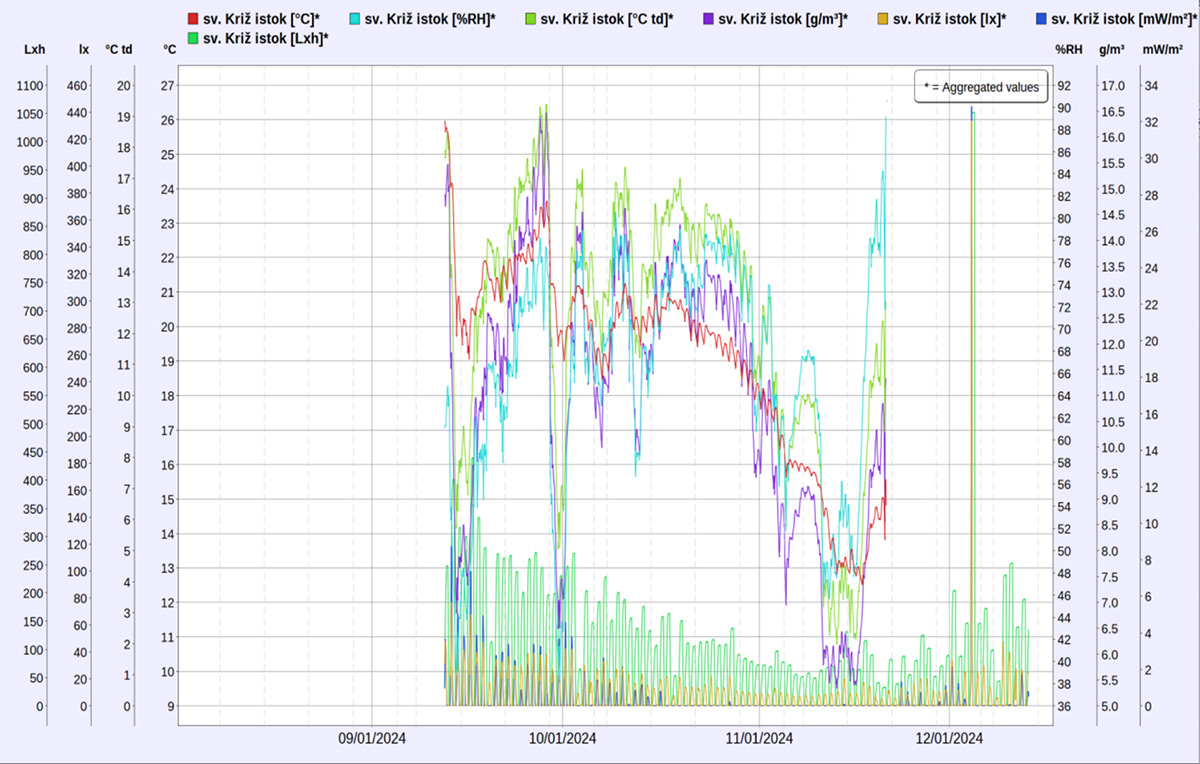The height and width of the screenshot is (764, 1200).
Task: Click the green Lxh legend color swatch
Action: pyautogui.click(x=193, y=38)
